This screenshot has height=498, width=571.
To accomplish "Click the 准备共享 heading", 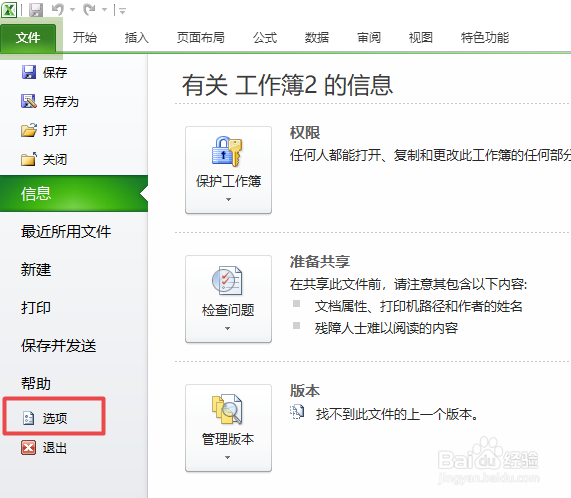I will pos(320,262).
